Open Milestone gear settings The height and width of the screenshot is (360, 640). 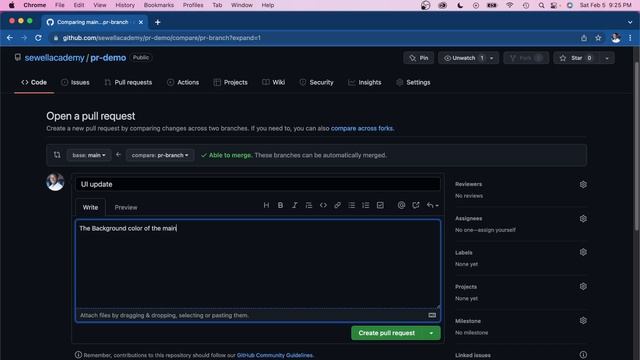583,321
